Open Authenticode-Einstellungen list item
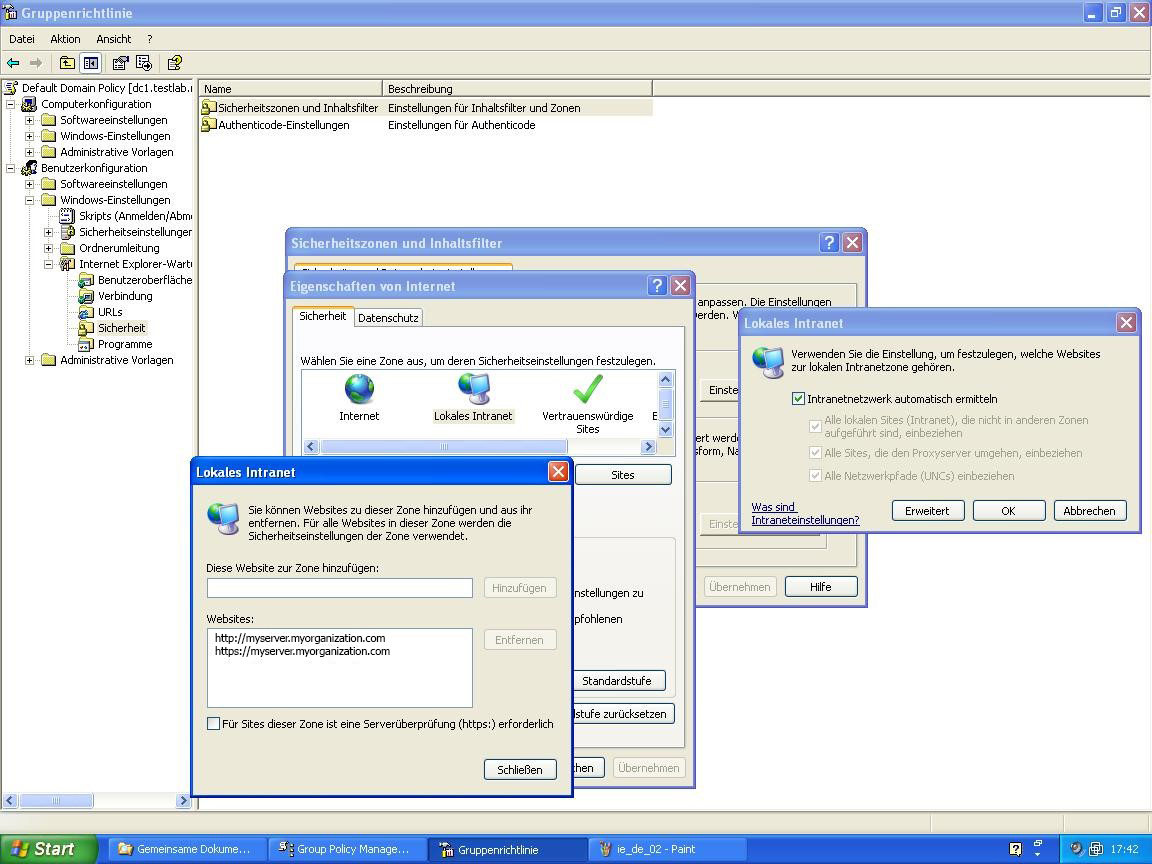 coord(283,125)
